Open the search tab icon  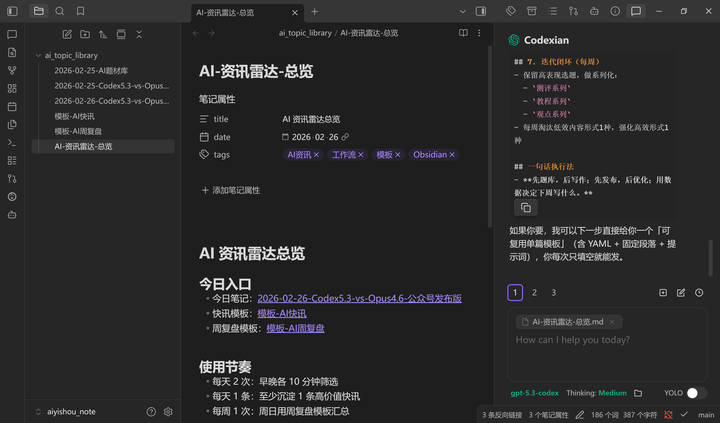coord(60,11)
